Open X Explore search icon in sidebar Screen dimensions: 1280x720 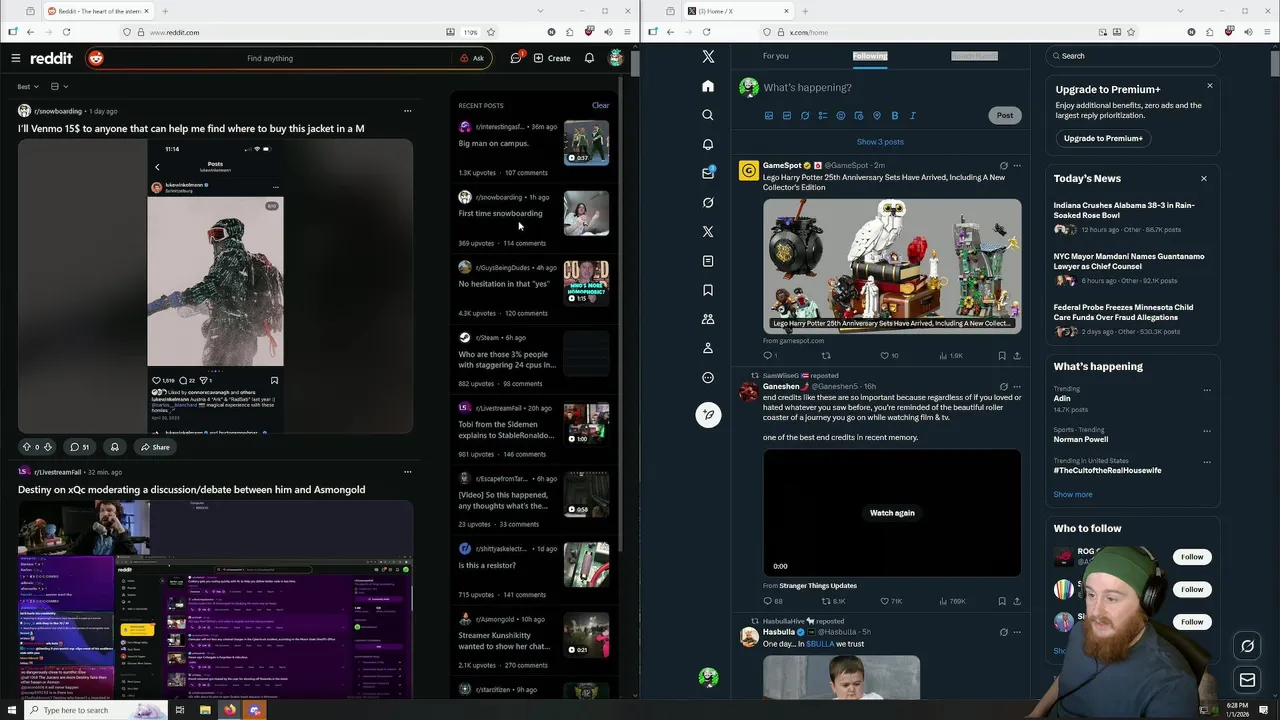point(708,115)
